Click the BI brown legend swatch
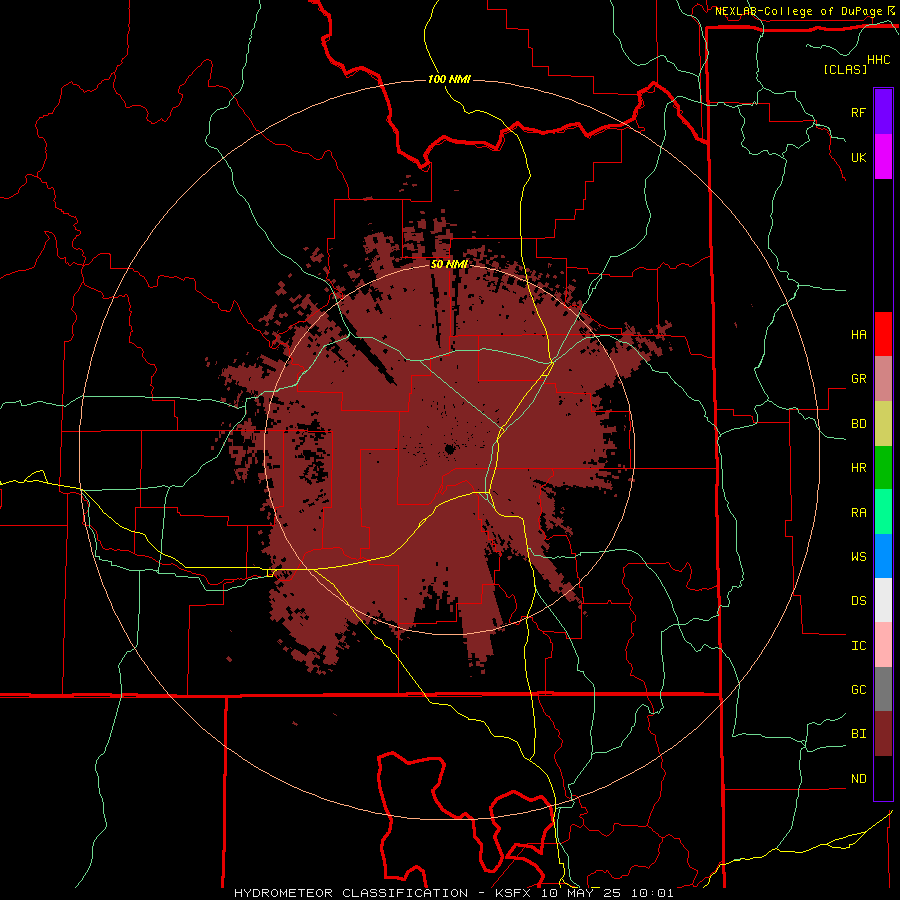Screen dimensions: 900x900 click(883, 734)
